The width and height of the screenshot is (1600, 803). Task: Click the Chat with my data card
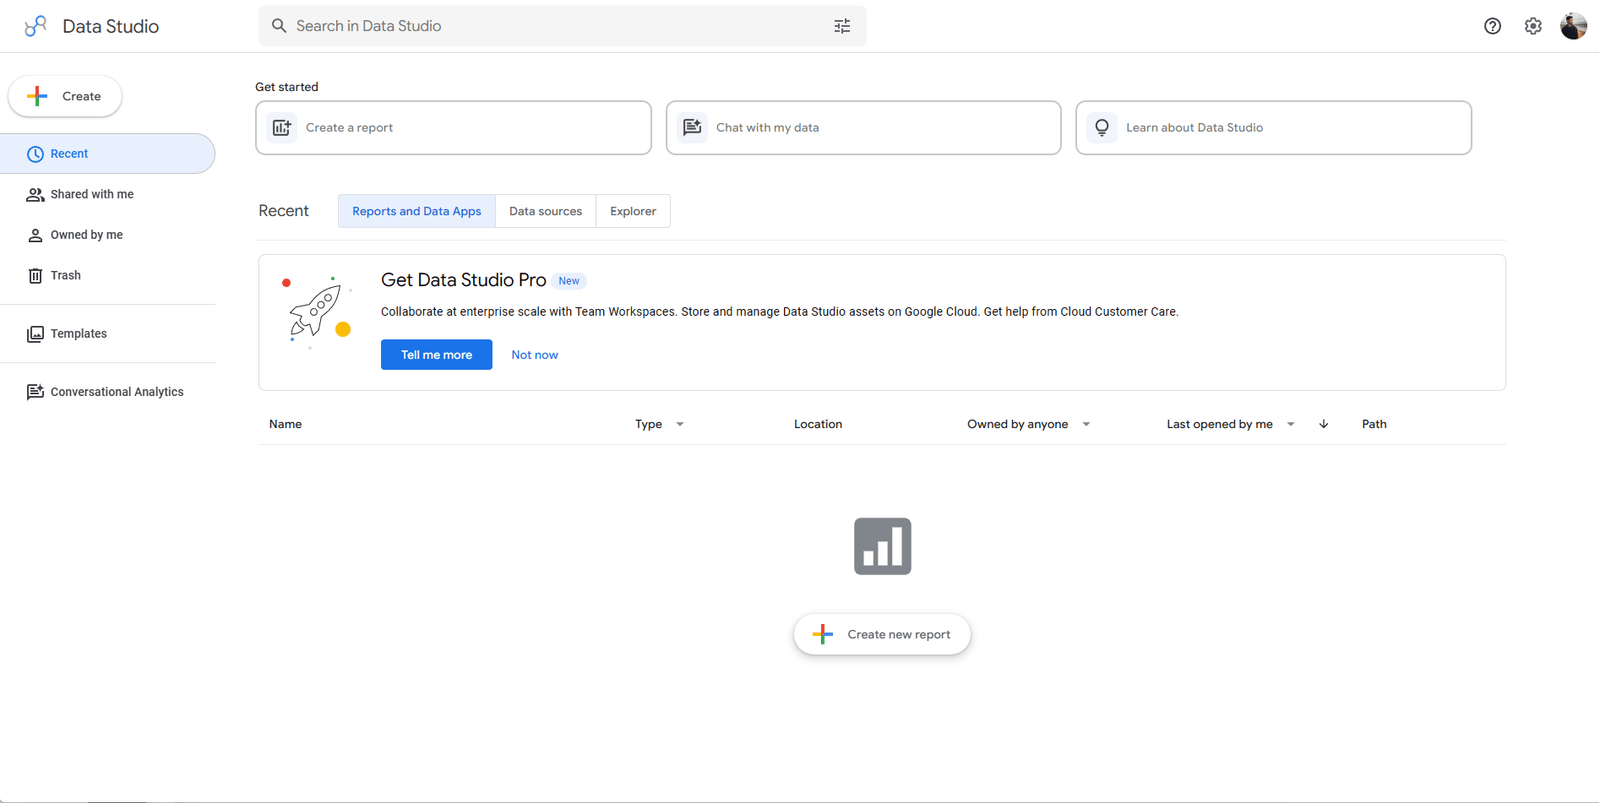pyautogui.click(x=863, y=128)
